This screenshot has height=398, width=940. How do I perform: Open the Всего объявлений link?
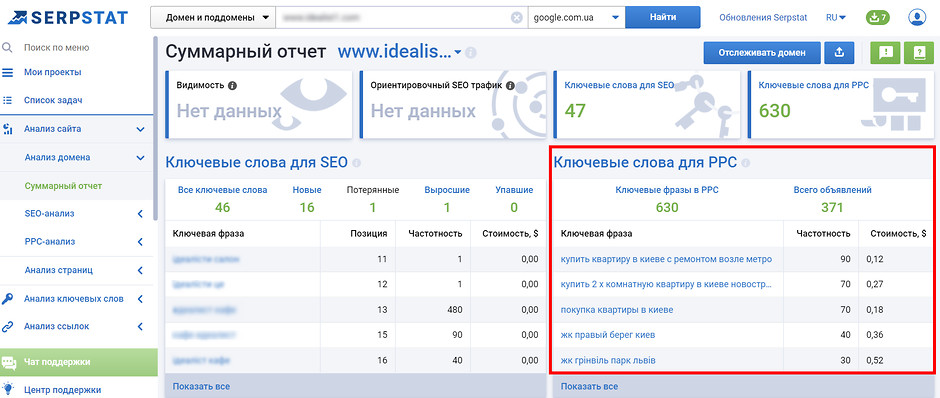pyautogui.click(x=833, y=190)
